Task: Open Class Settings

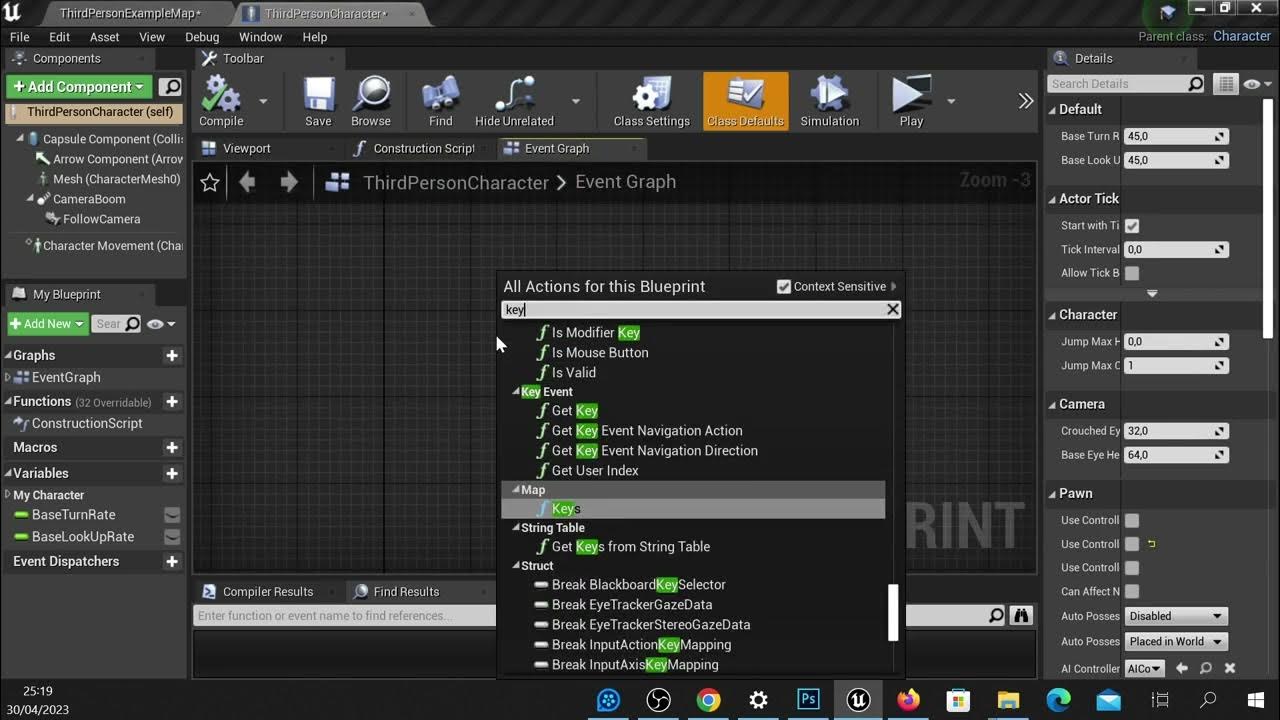Action: pyautogui.click(x=652, y=101)
